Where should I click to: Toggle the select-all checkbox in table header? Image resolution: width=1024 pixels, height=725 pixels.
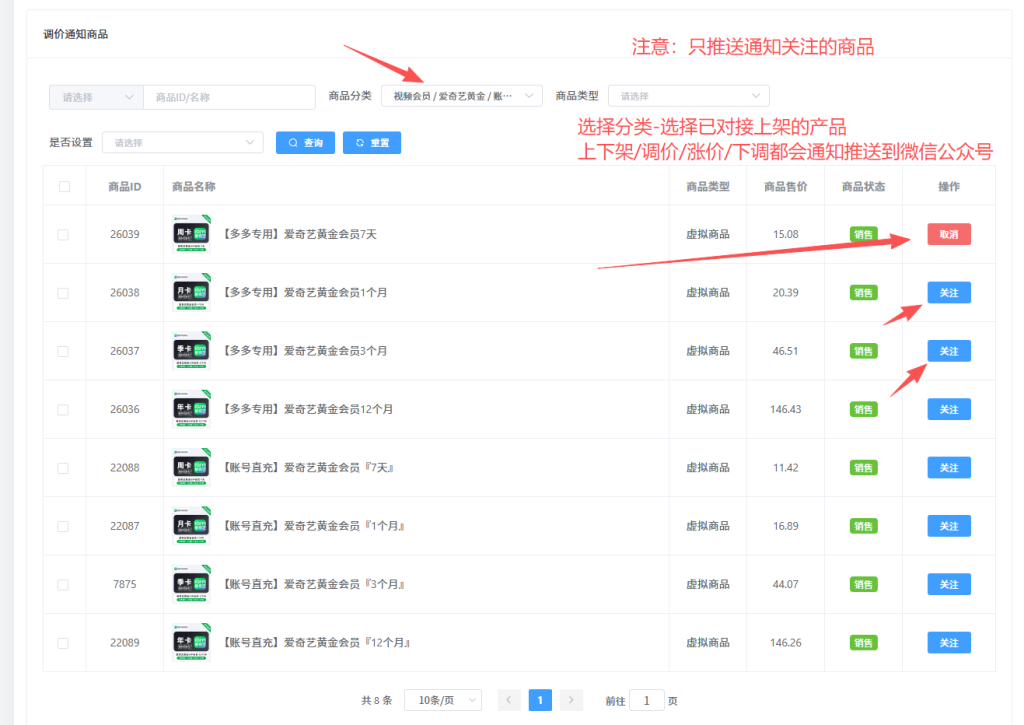[64, 187]
